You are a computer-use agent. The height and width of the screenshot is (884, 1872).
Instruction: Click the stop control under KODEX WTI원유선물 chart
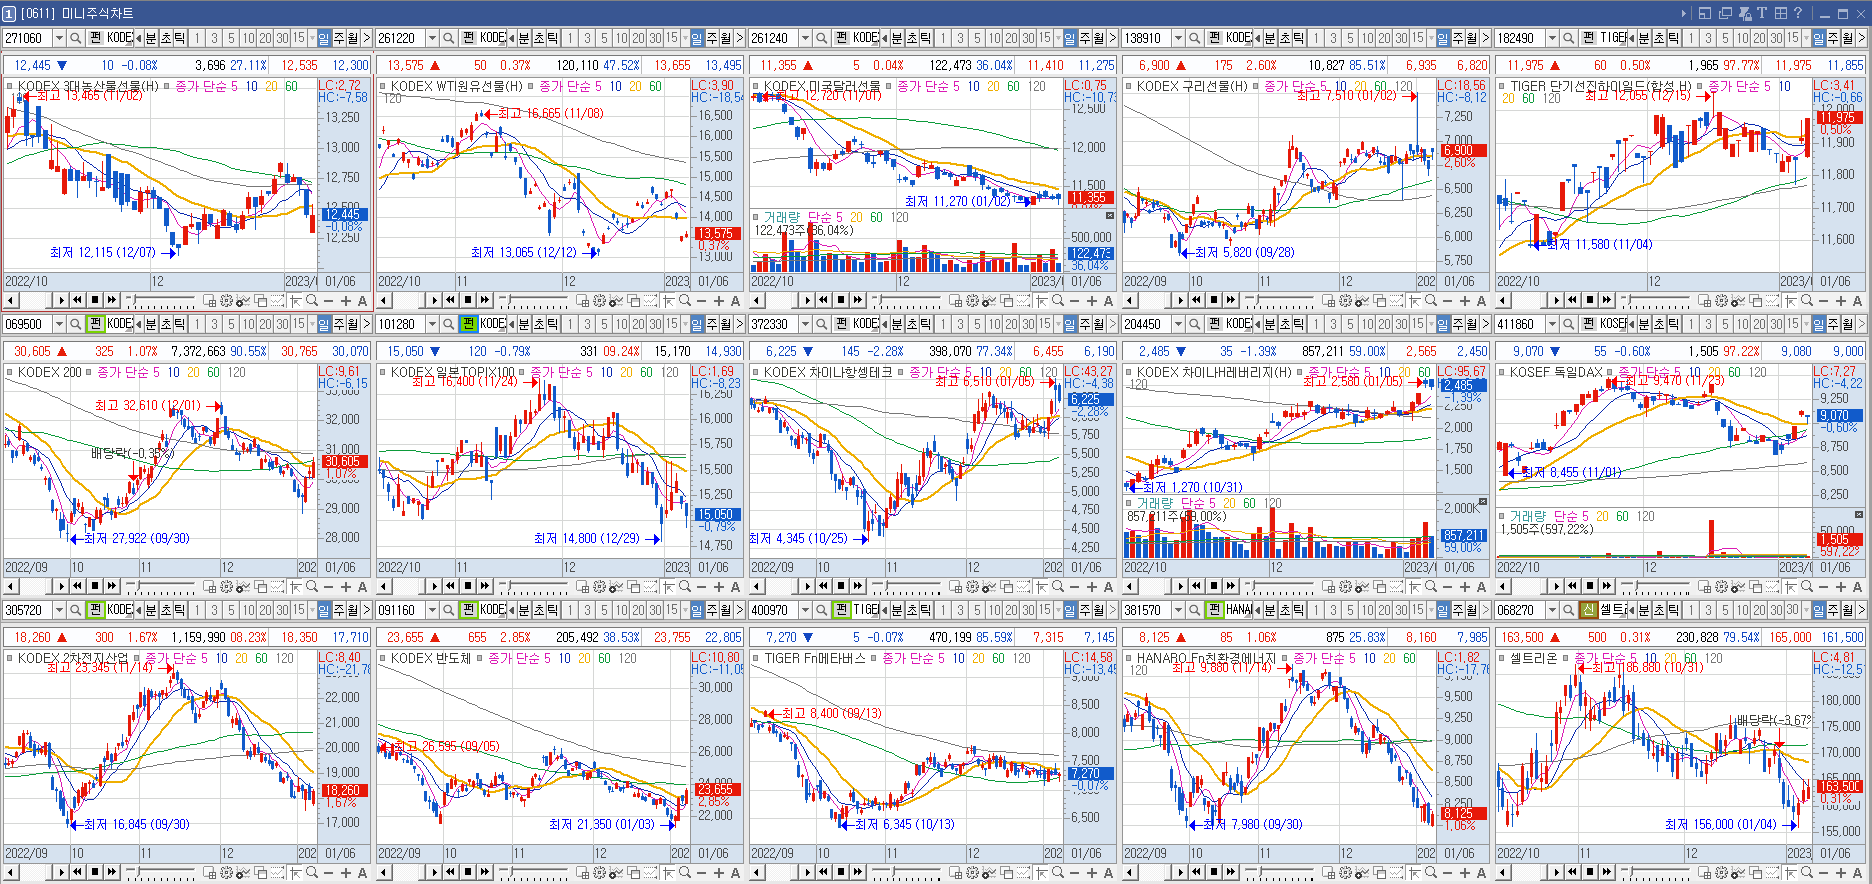[468, 300]
